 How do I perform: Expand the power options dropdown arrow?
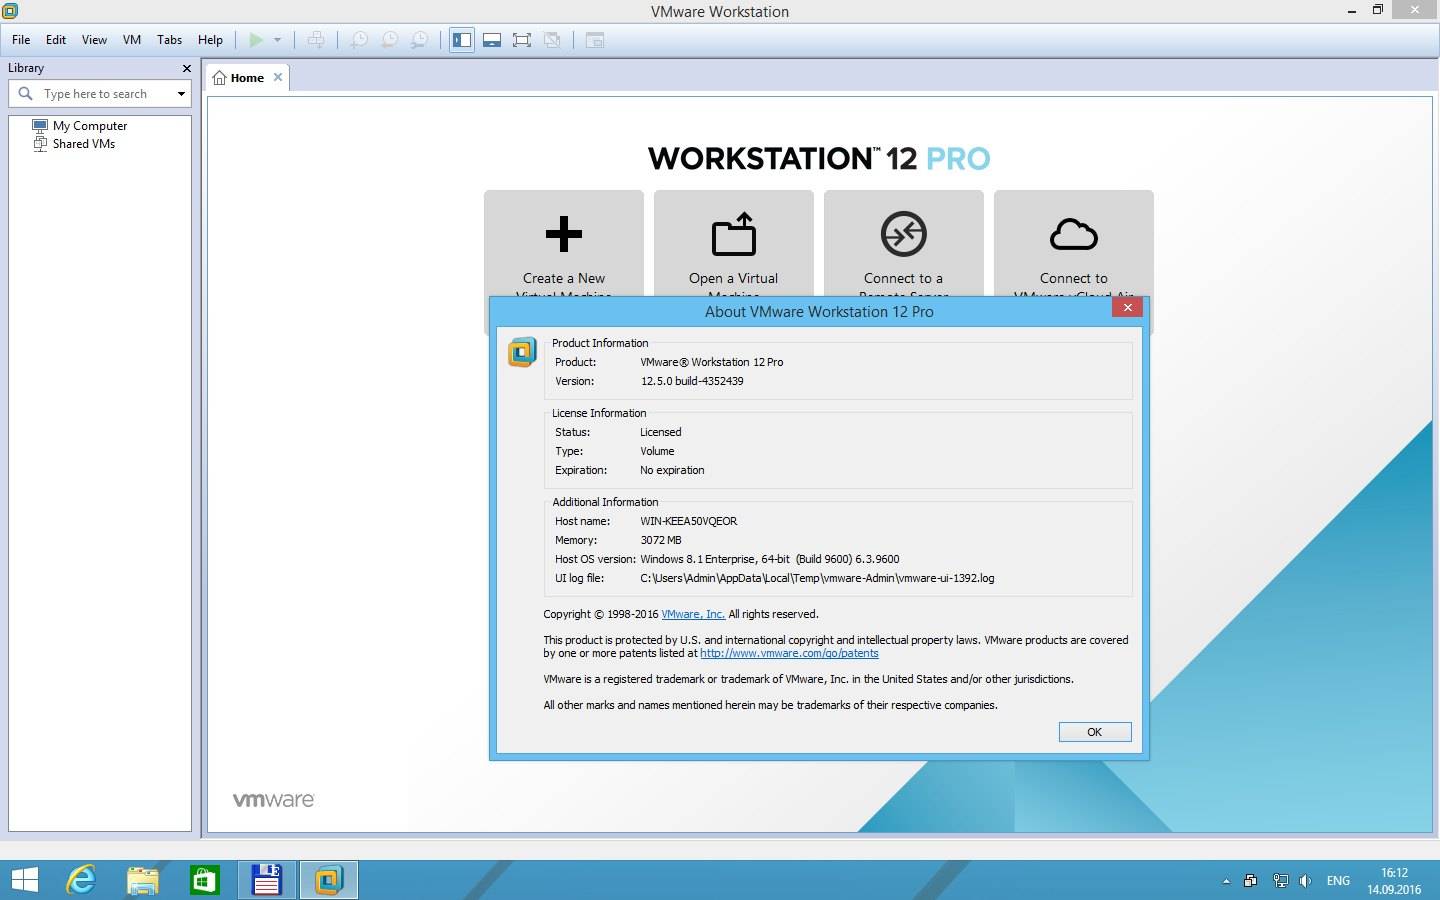[277, 40]
